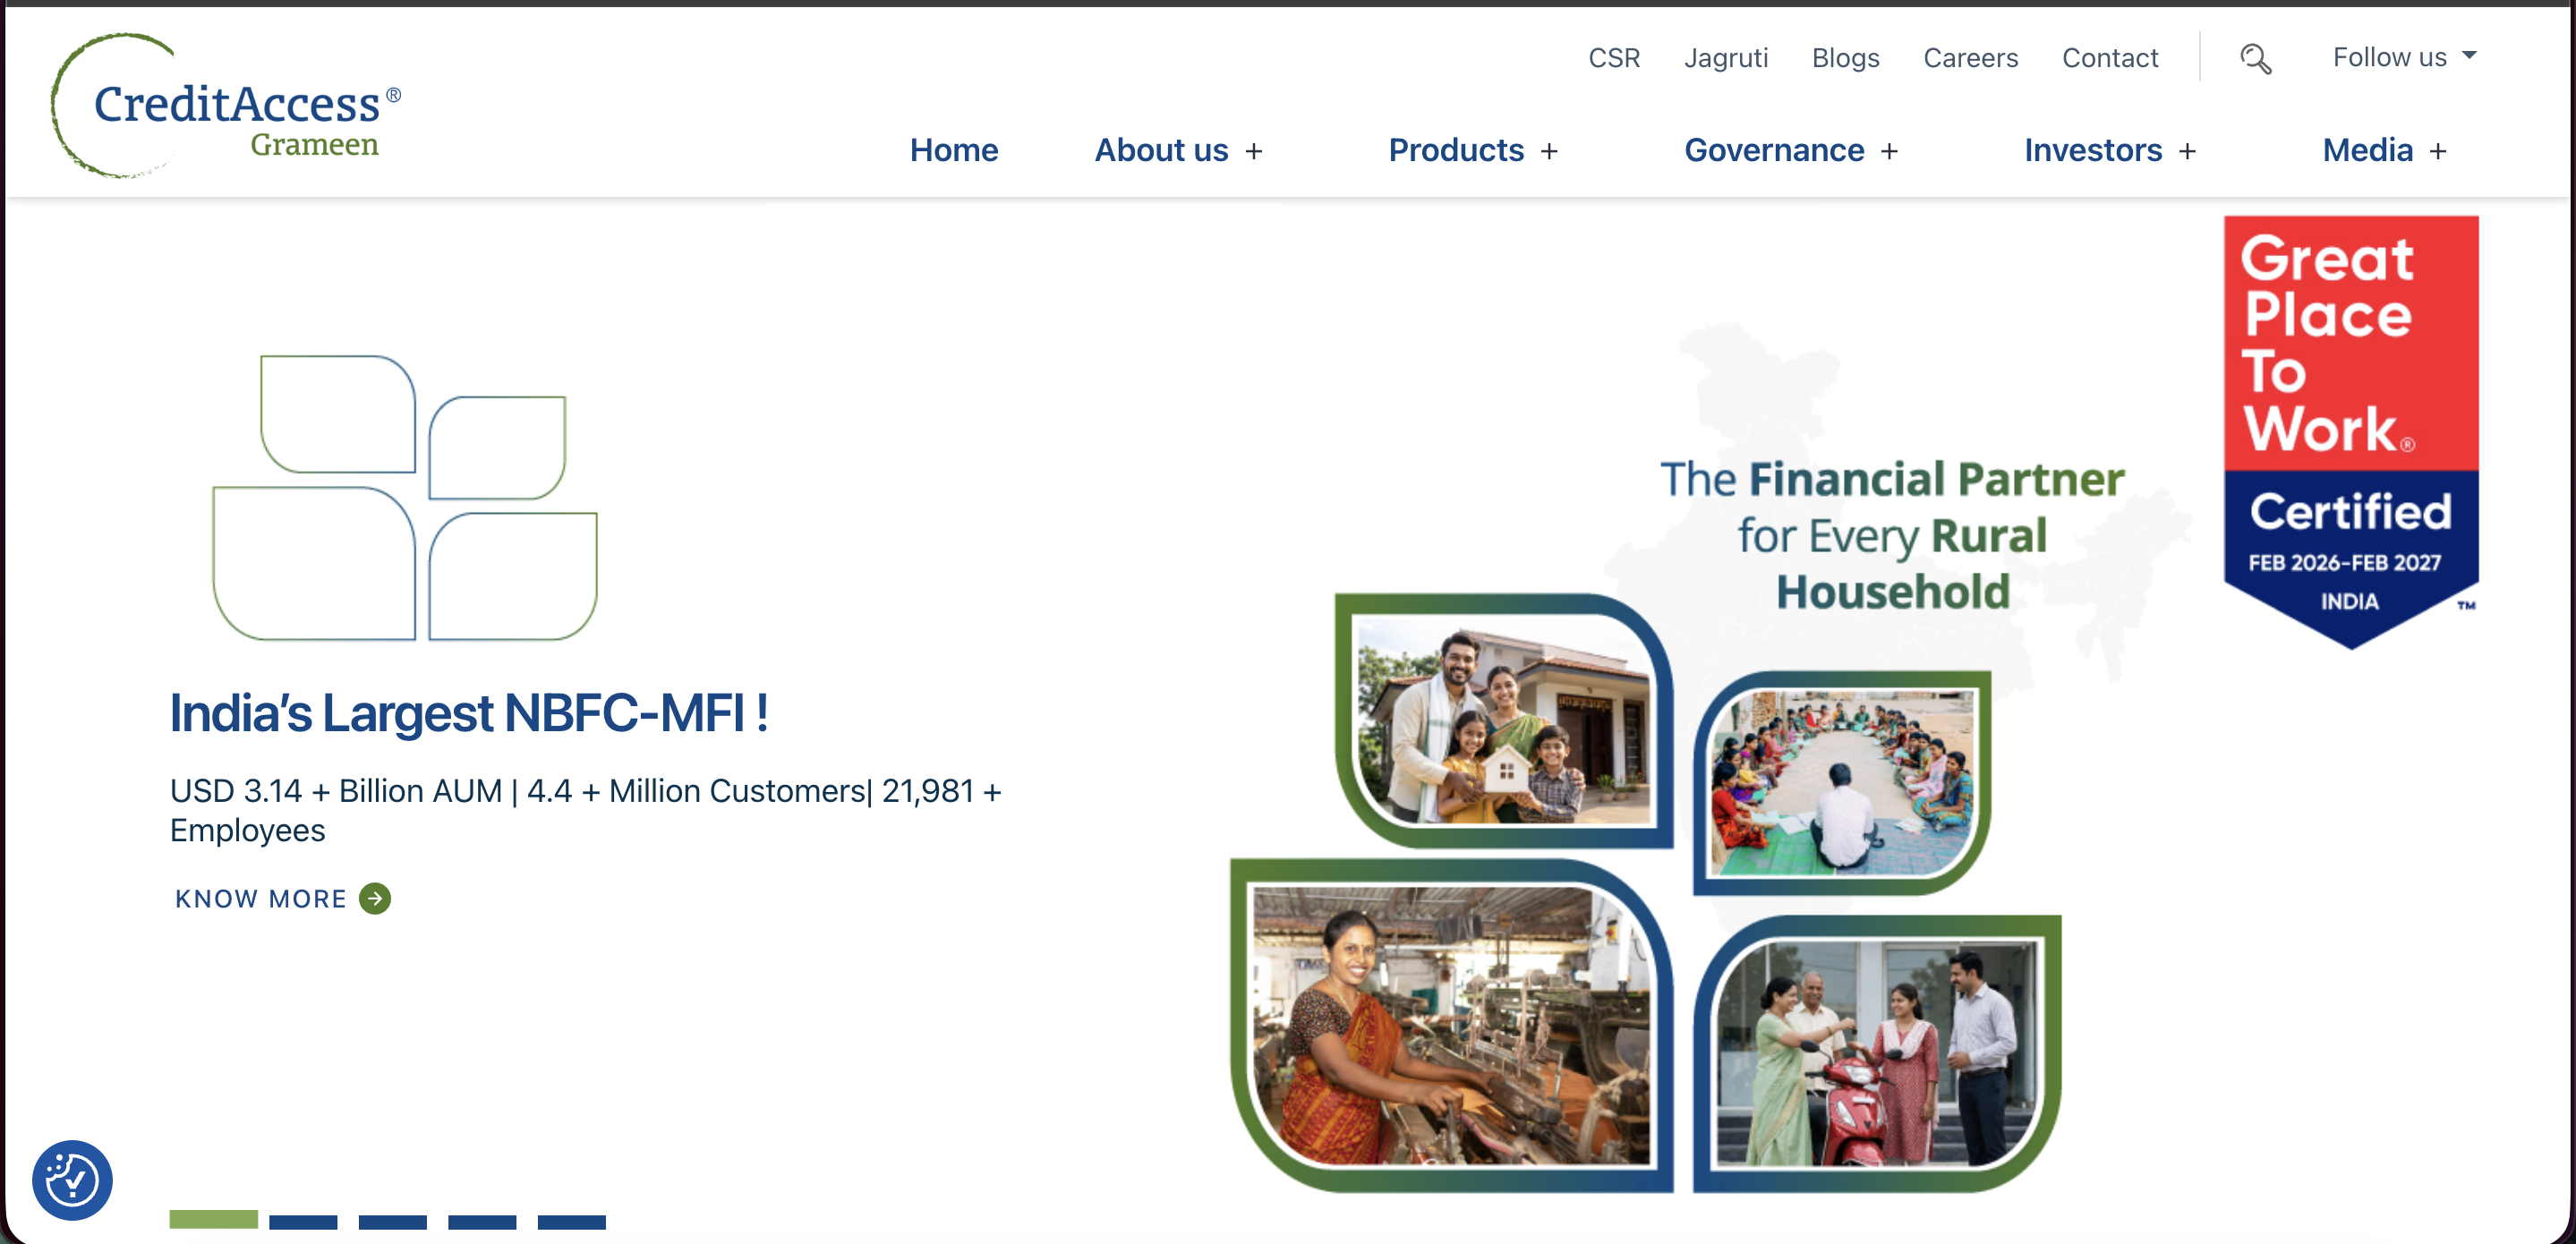2576x1244 pixels.
Task: Click the CreditAccess Grameen logo
Action: click(226, 106)
